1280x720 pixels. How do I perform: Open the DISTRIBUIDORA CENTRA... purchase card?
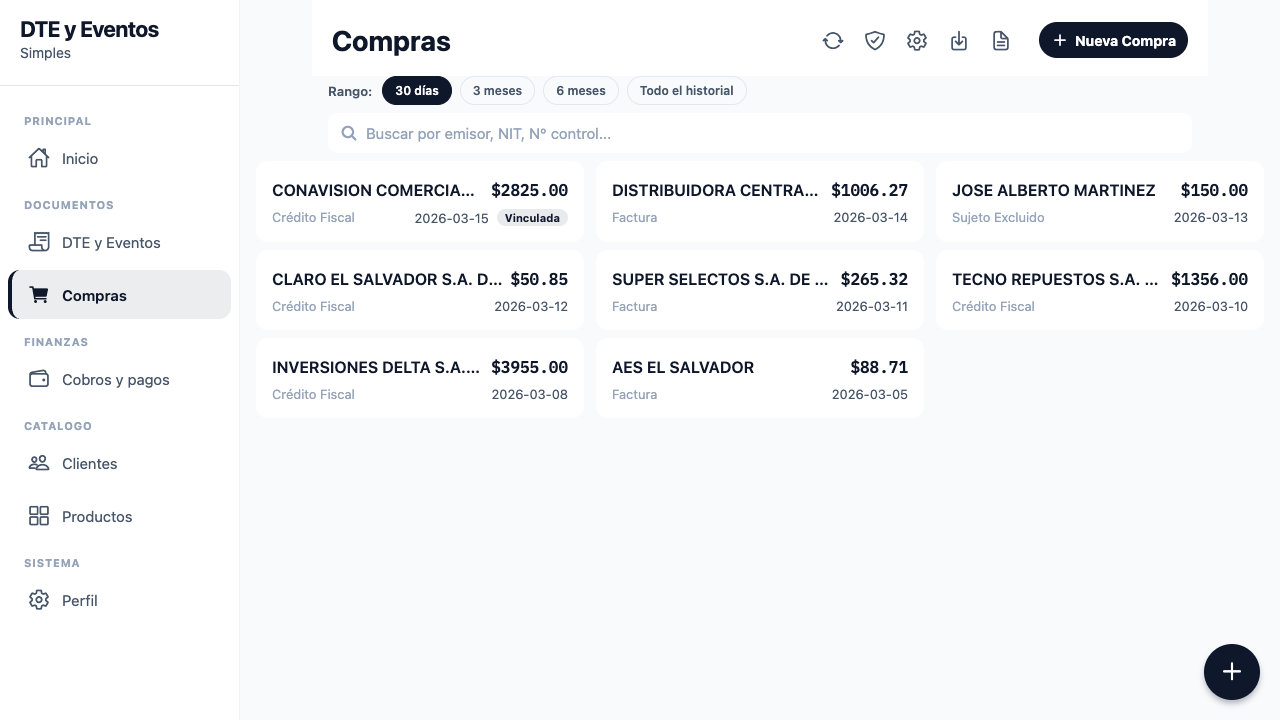760,202
